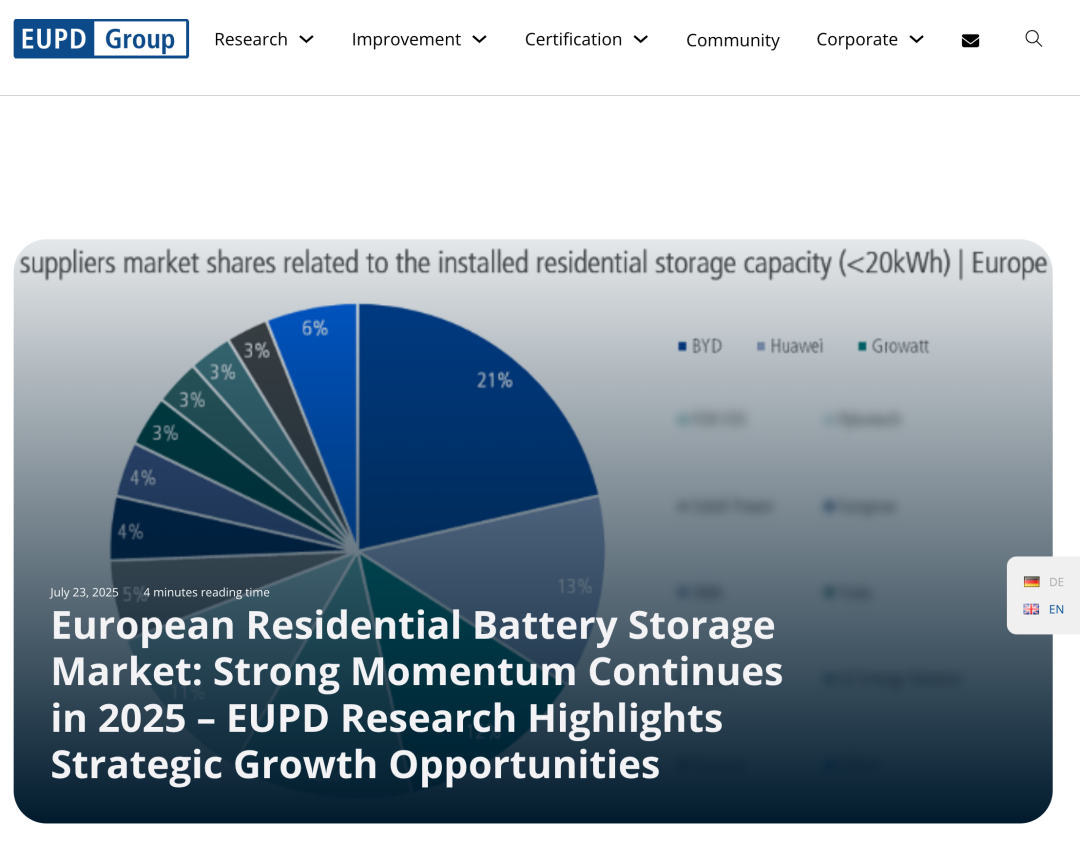Switch language to DE
1080x841 pixels.
click(x=1056, y=582)
